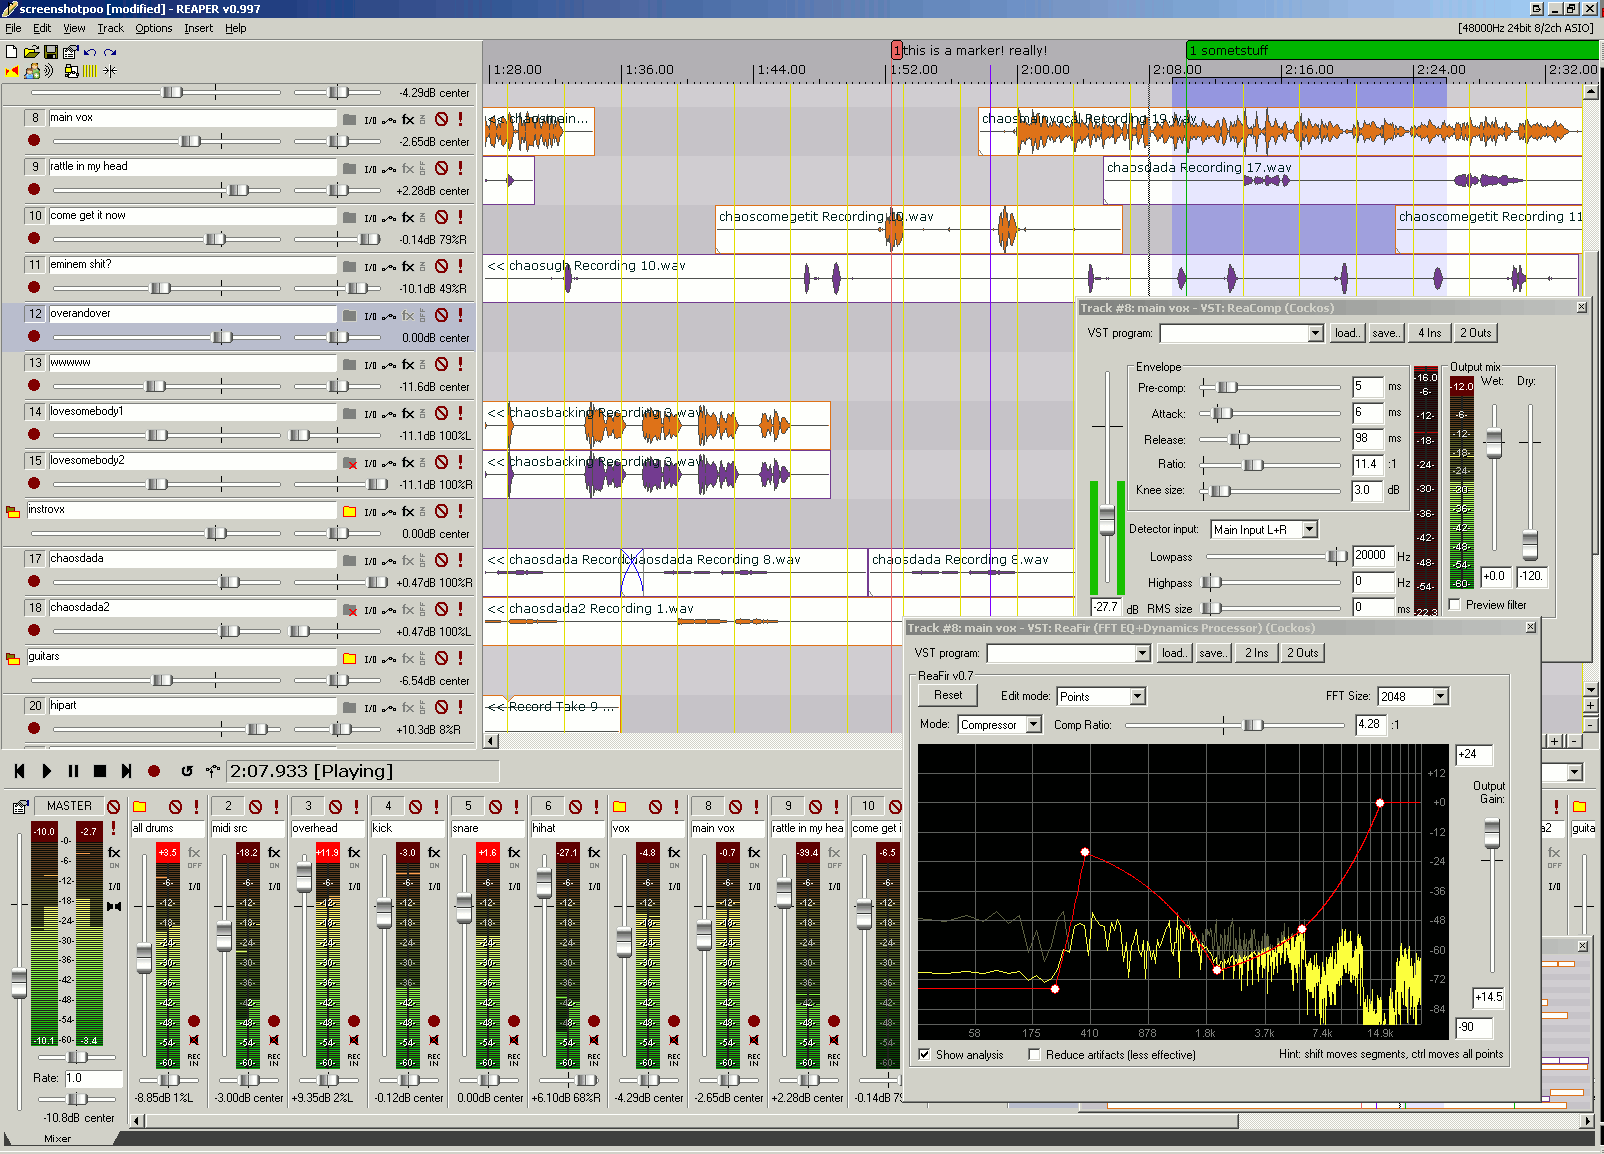Screen dimensions: 1604x1154
Task: Click the ReaComp Attack slider handle
Action: pos(1223,413)
